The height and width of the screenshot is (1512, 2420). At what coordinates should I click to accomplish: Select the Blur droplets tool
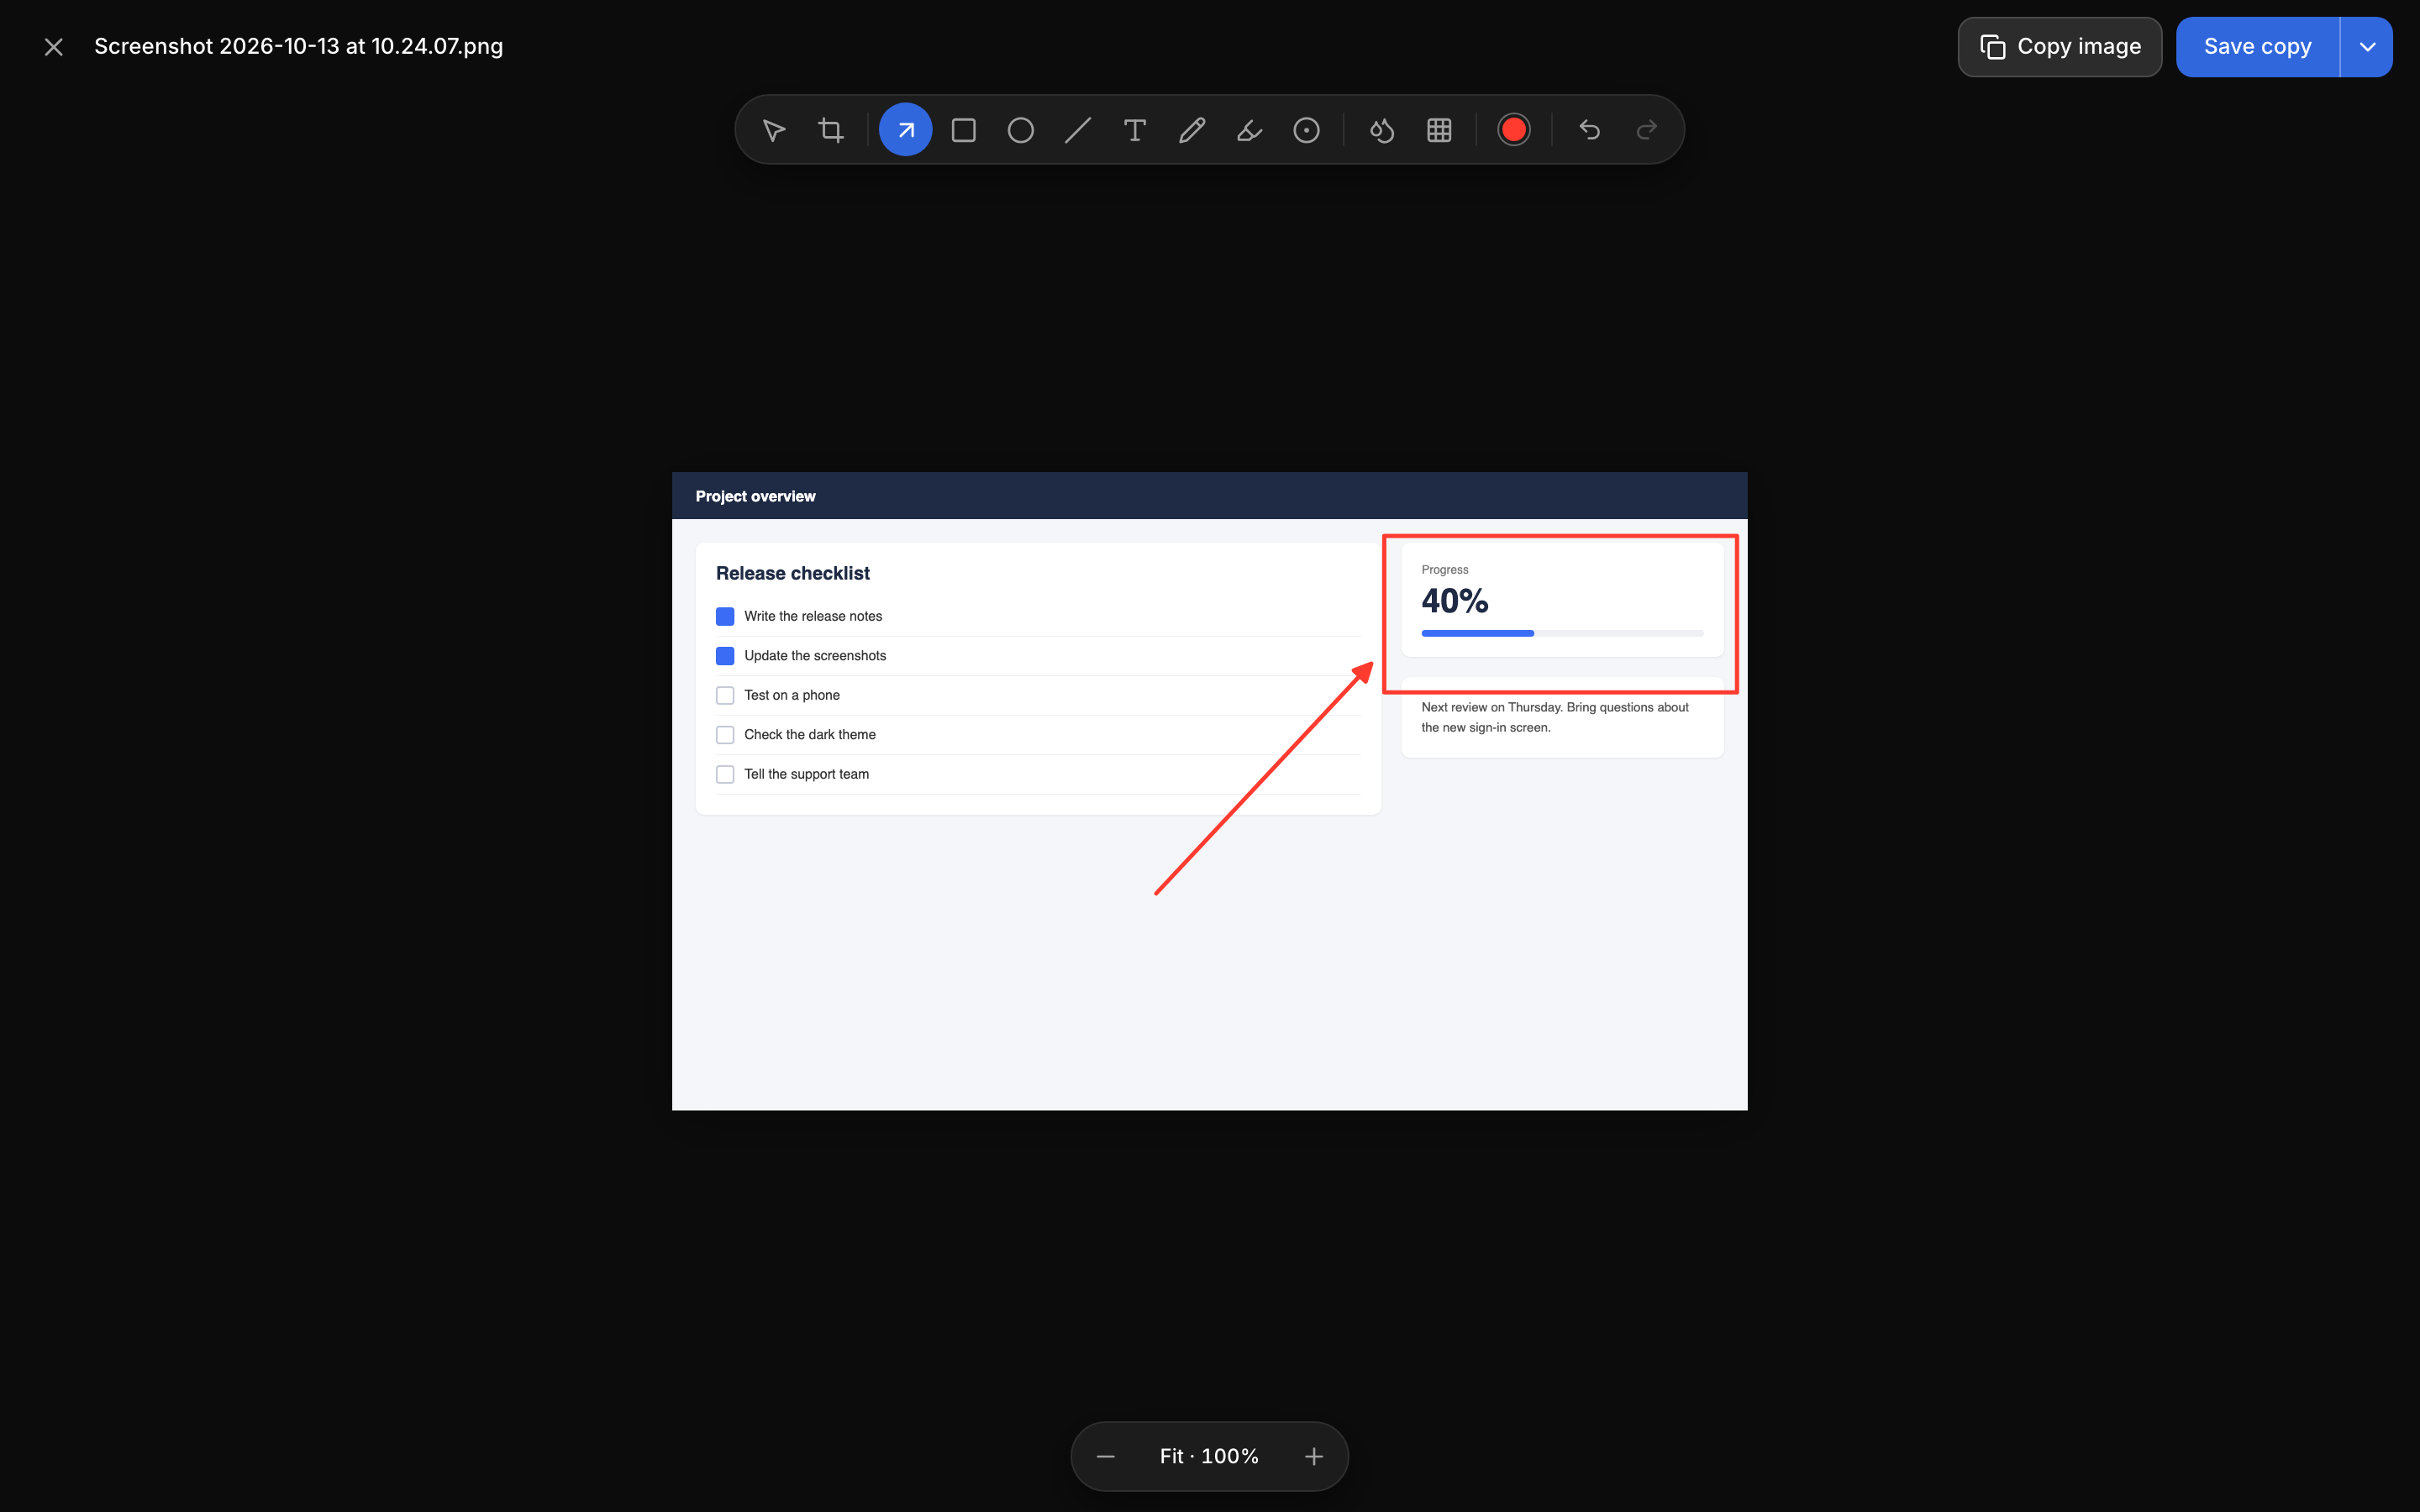coord(1382,130)
